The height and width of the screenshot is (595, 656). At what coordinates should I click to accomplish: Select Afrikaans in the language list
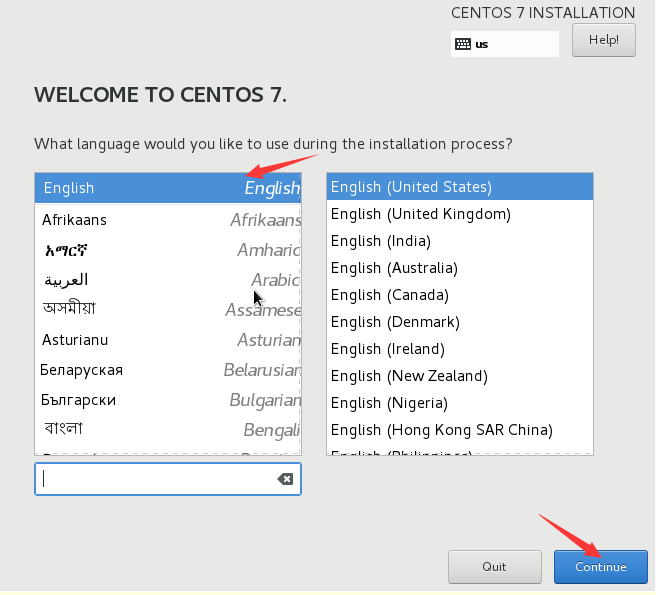168,220
